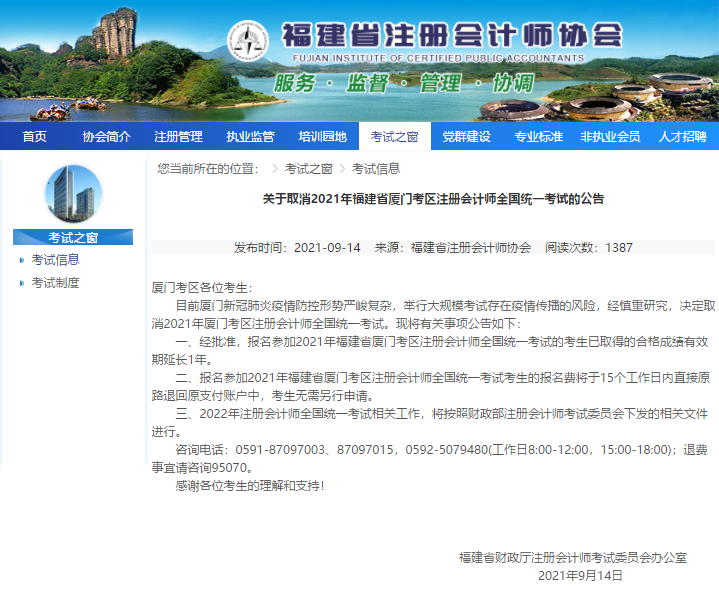The width and height of the screenshot is (719, 599).
Task: Open the 首页 navigation item
Action: (34, 136)
